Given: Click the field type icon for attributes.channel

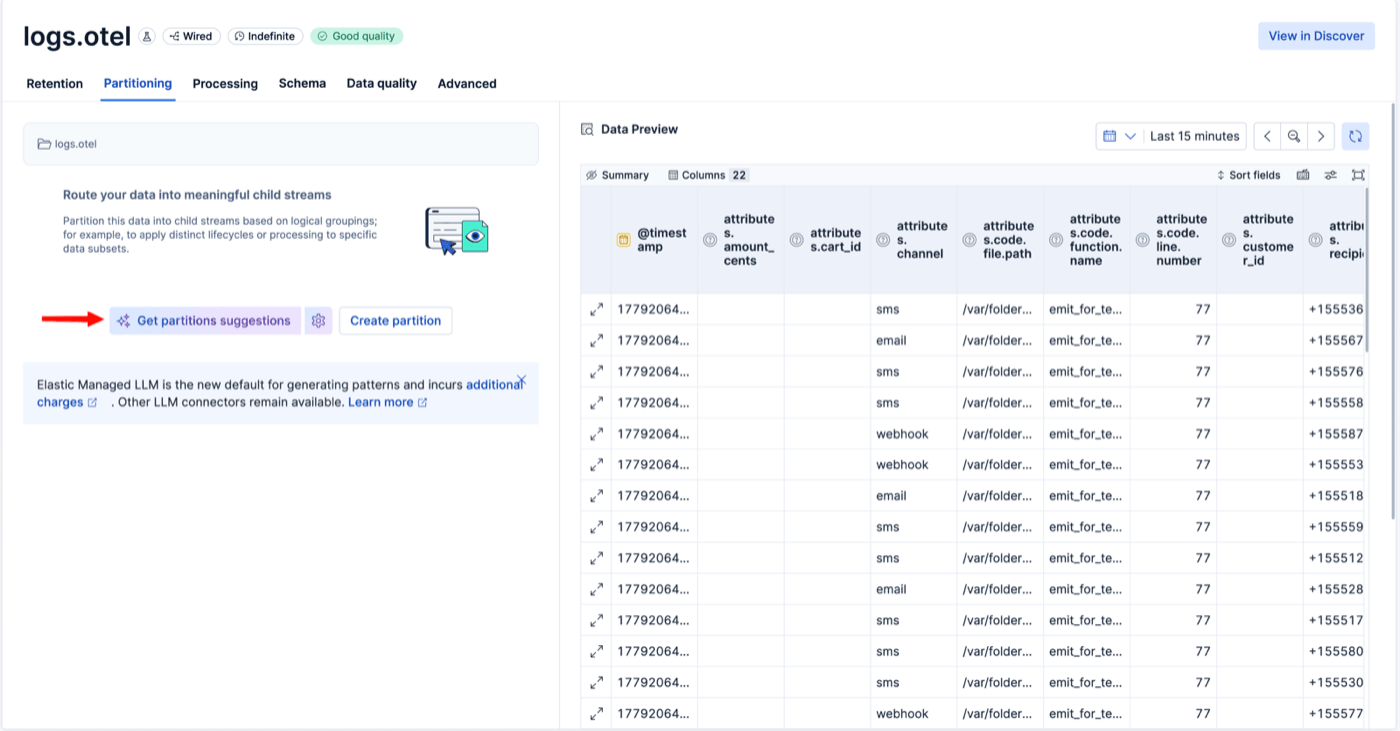Looking at the screenshot, I should point(883,240).
